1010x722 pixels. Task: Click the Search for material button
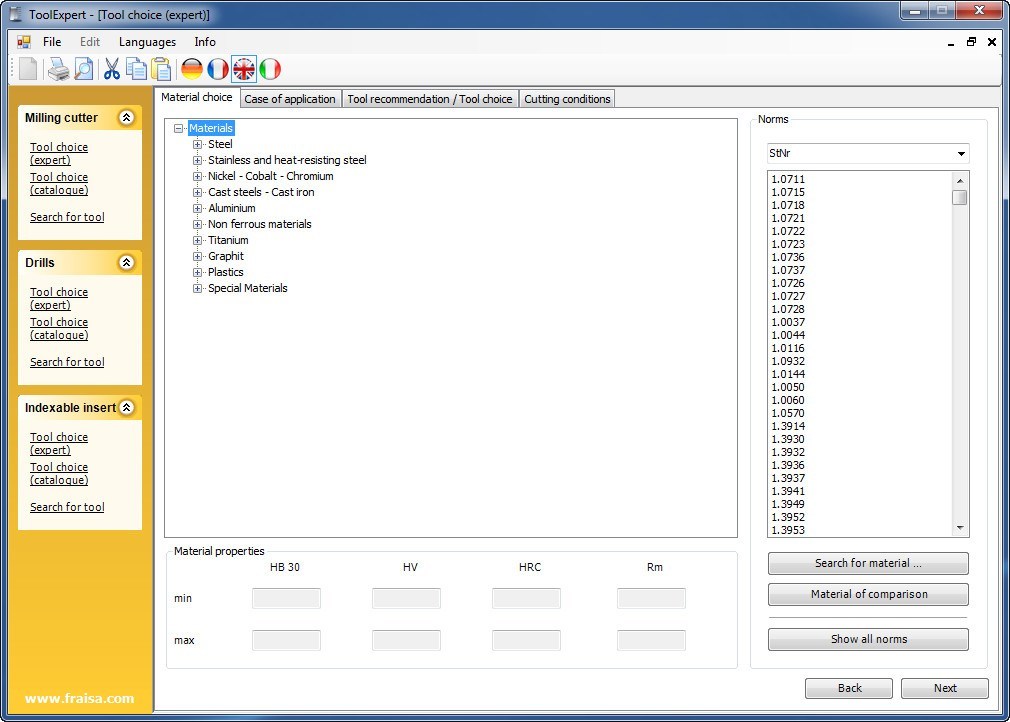[x=867, y=563]
